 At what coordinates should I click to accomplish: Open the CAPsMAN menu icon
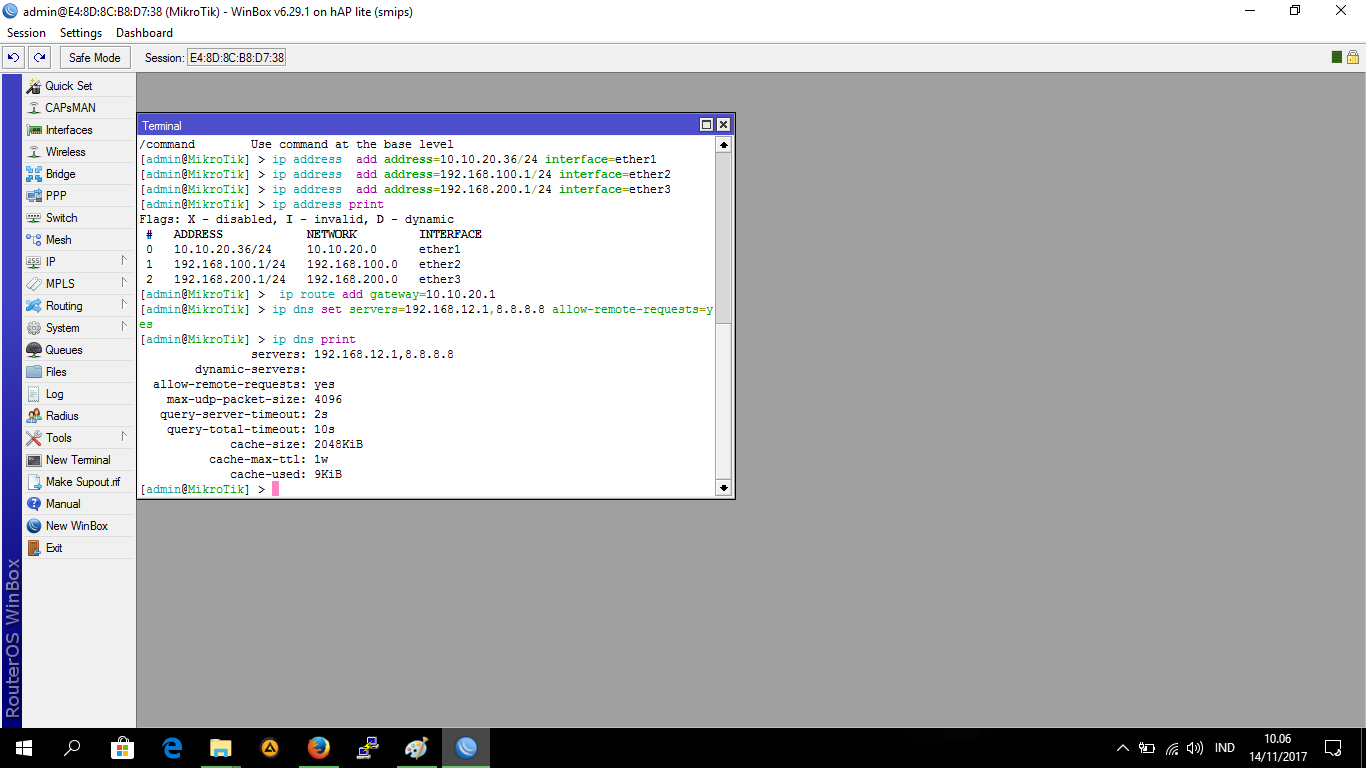point(34,108)
